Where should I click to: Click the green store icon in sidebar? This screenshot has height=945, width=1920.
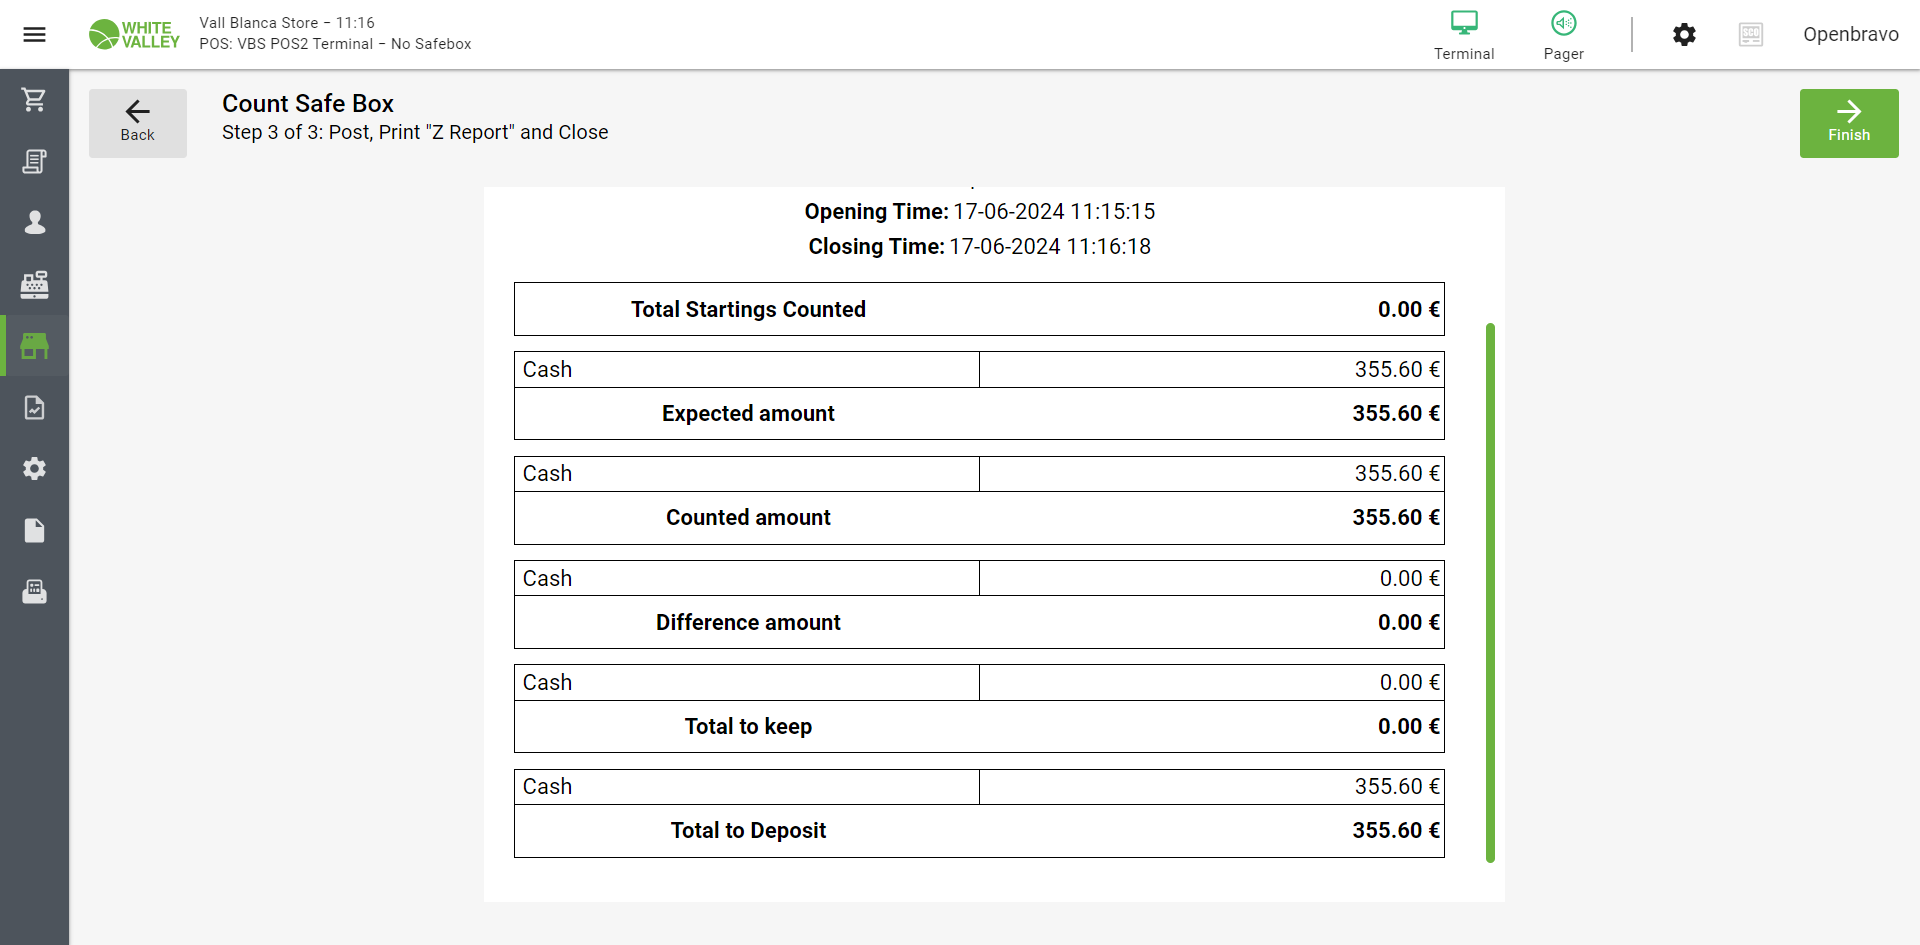(34, 346)
